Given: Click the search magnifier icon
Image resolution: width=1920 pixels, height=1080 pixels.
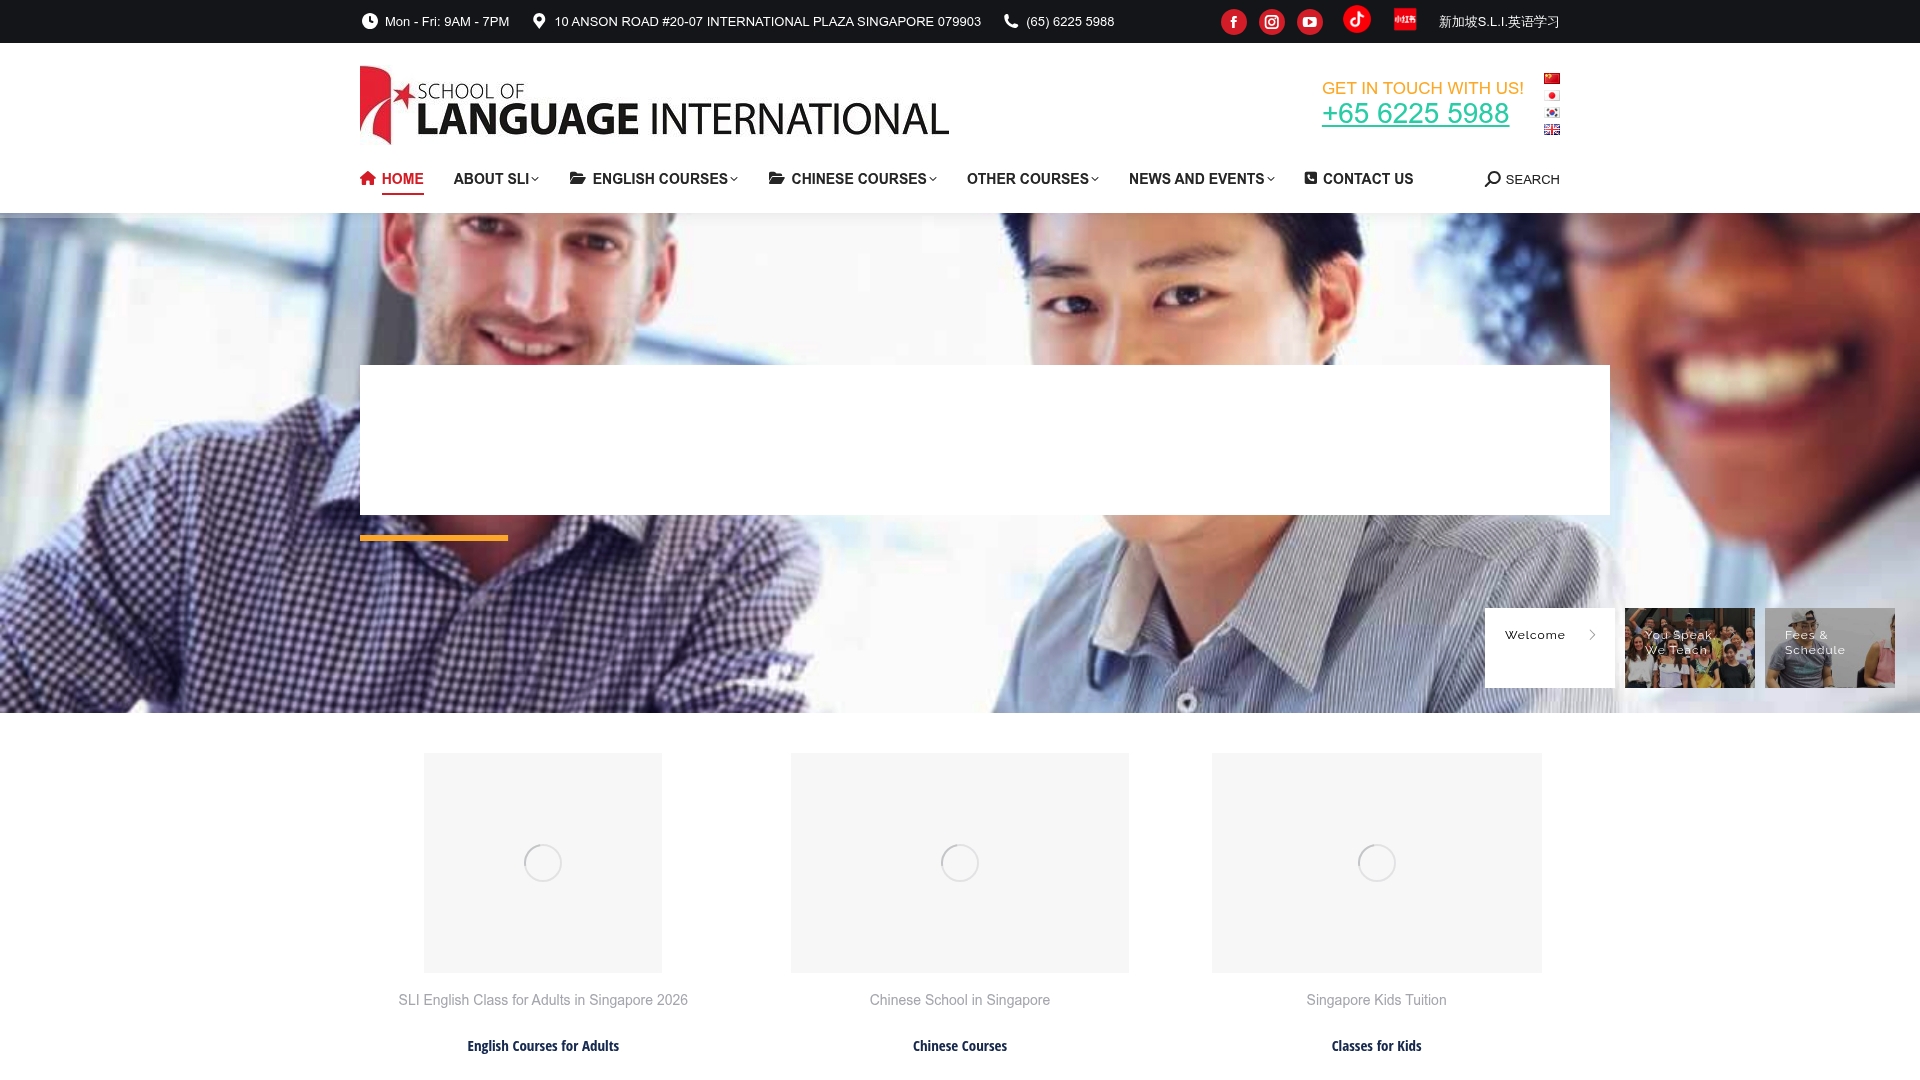Looking at the screenshot, I should pos(1492,179).
